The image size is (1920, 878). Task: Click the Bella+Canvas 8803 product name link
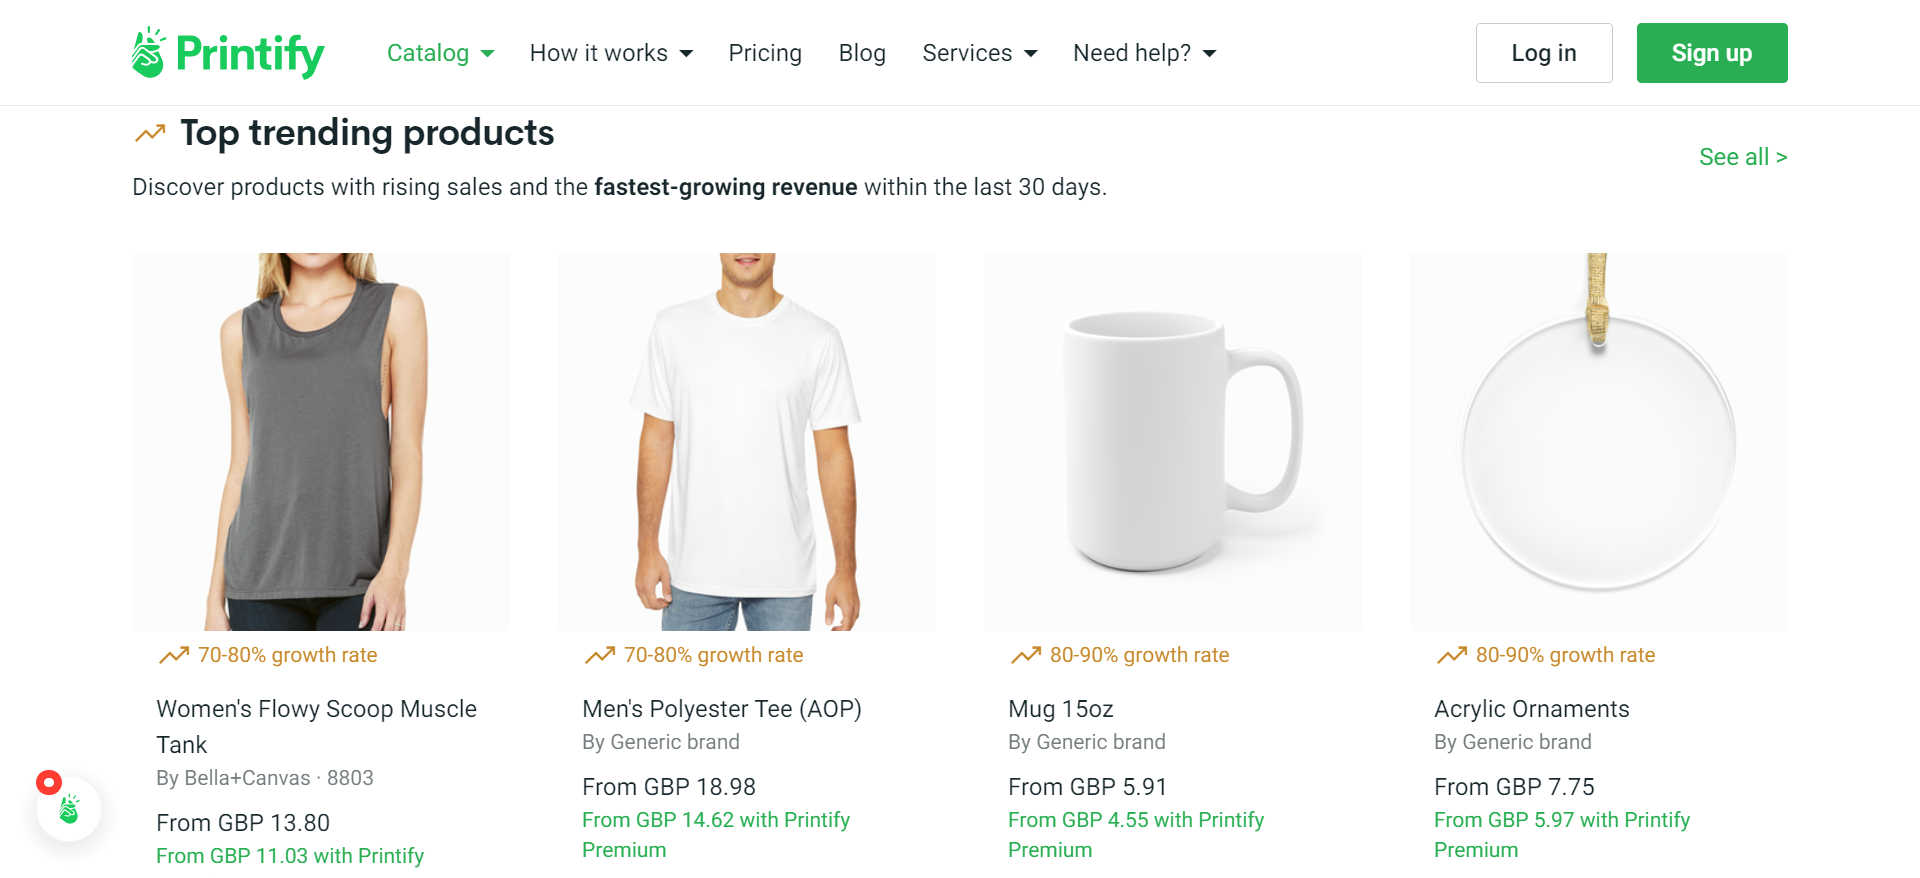pos(316,726)
